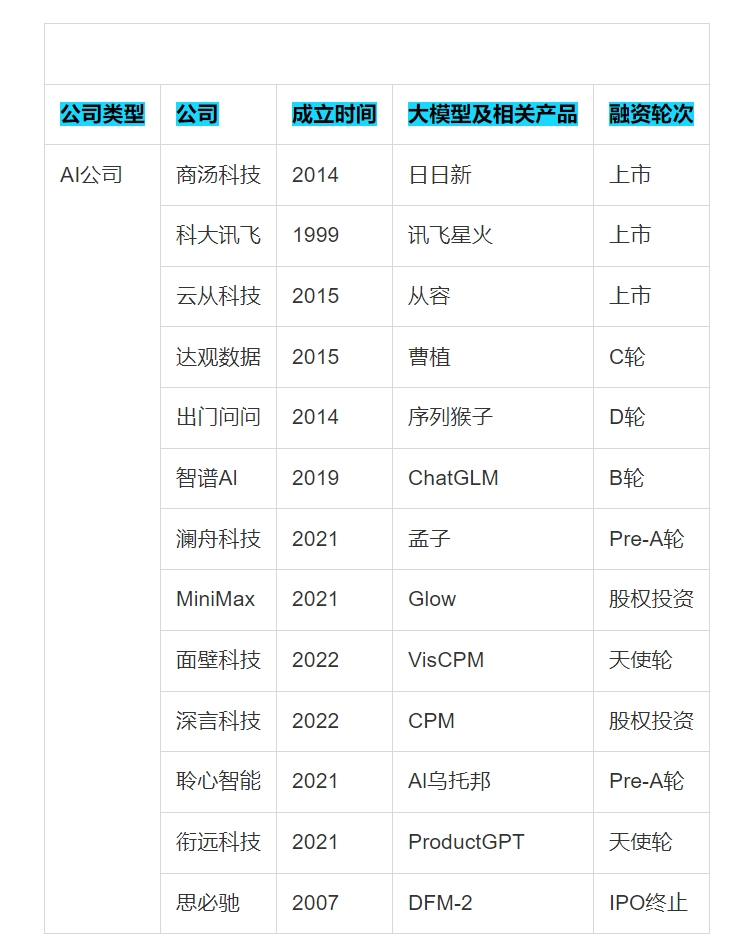Screen dimensions: 750x950
Task: Click the 大模型及相关产品 column header
Action: tap(493, 114)
